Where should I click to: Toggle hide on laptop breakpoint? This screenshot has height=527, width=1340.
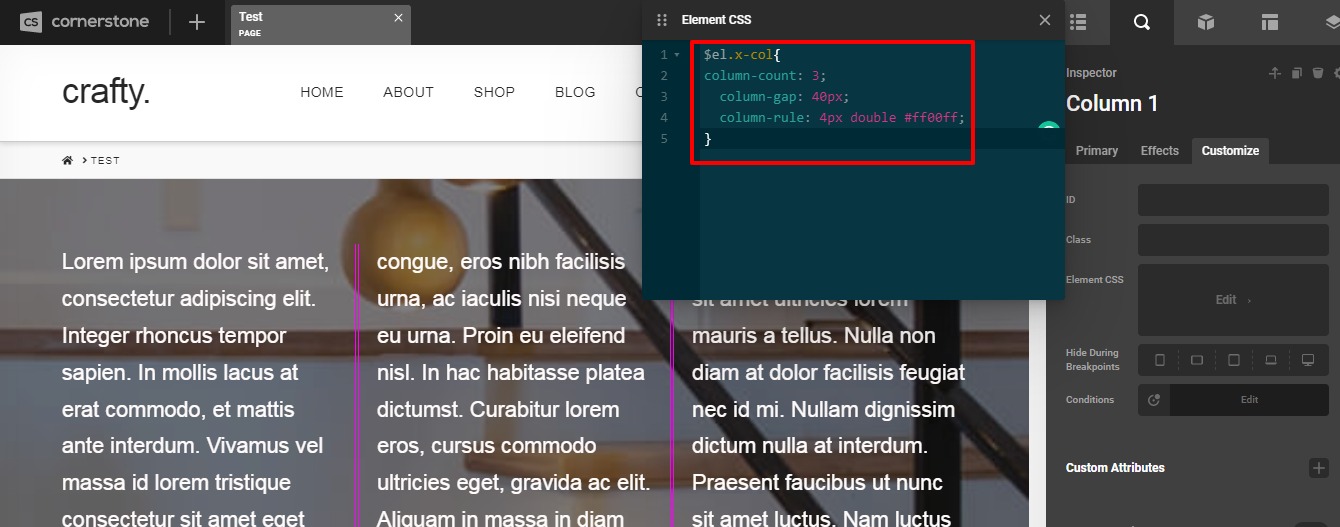(1271, 360)
